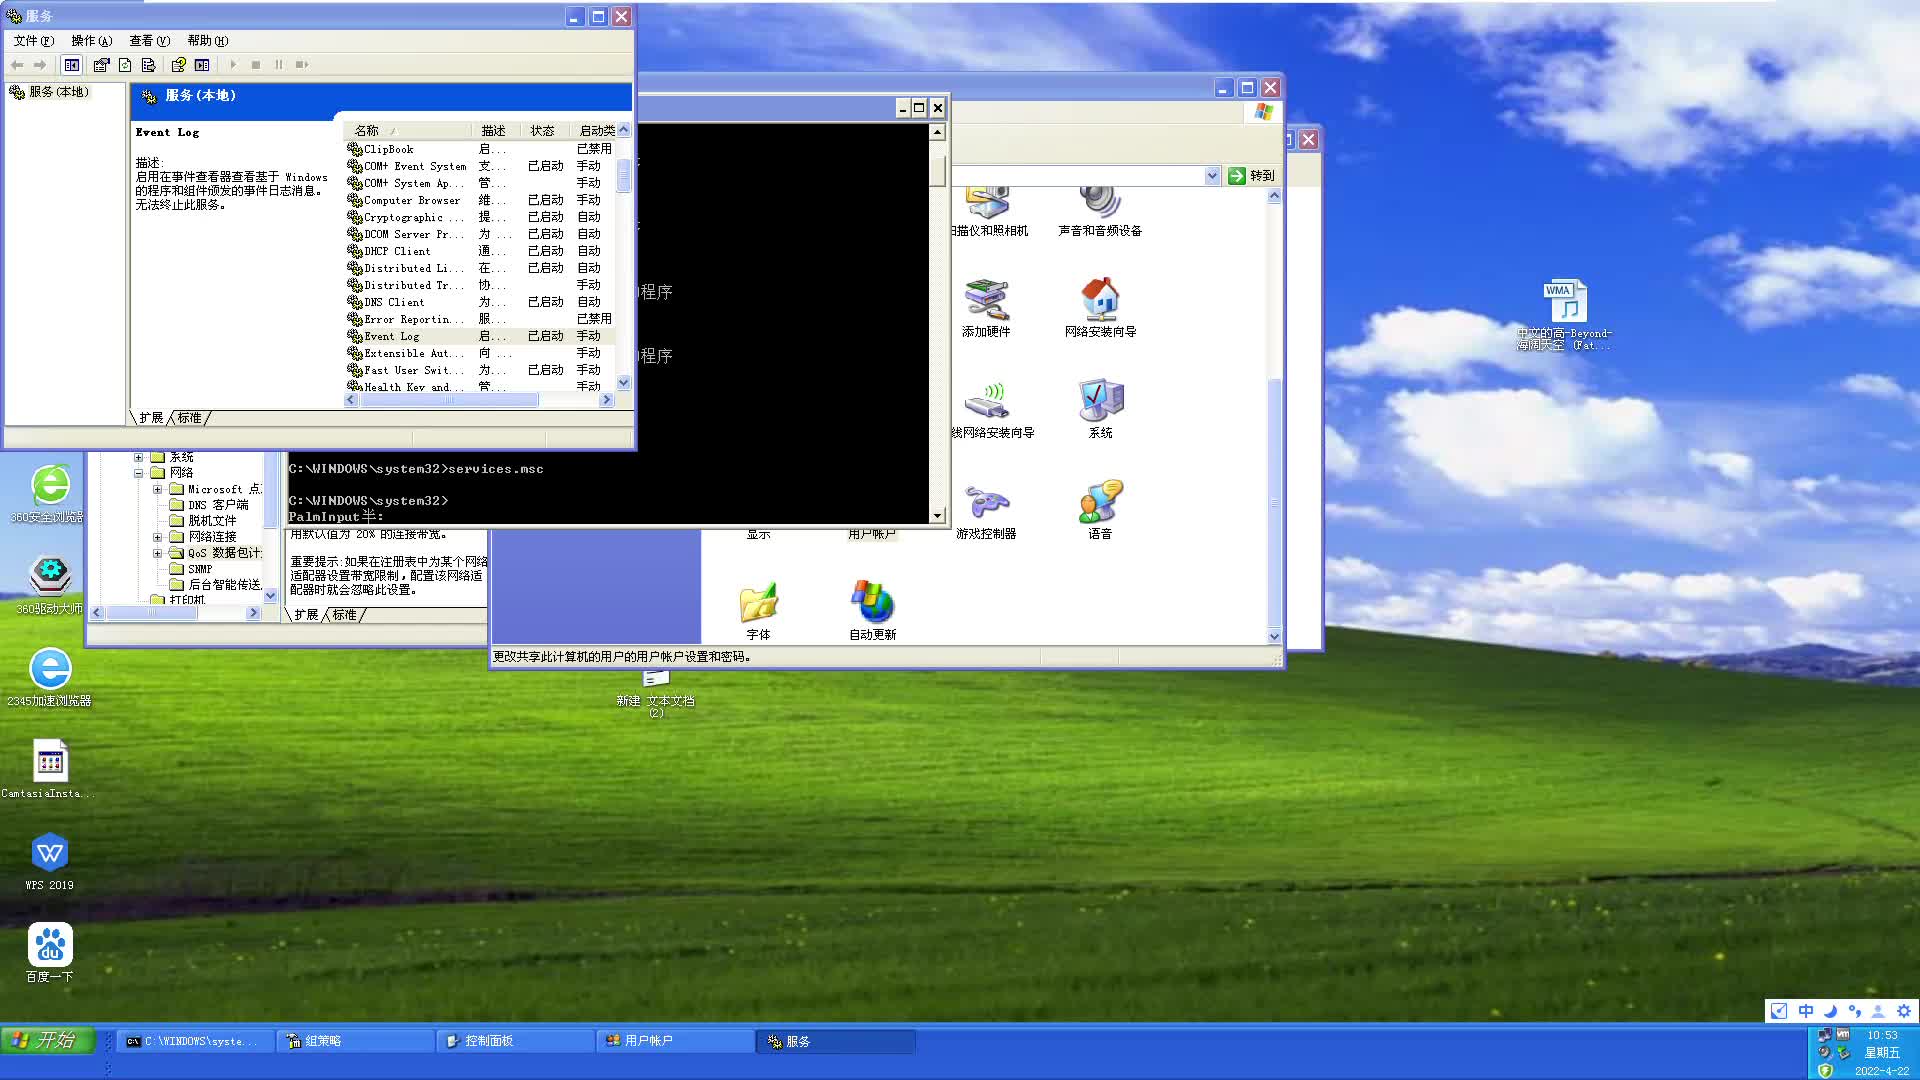
Task: Open the 系统 icon in Control Panel
Action: click(1100, 409)
